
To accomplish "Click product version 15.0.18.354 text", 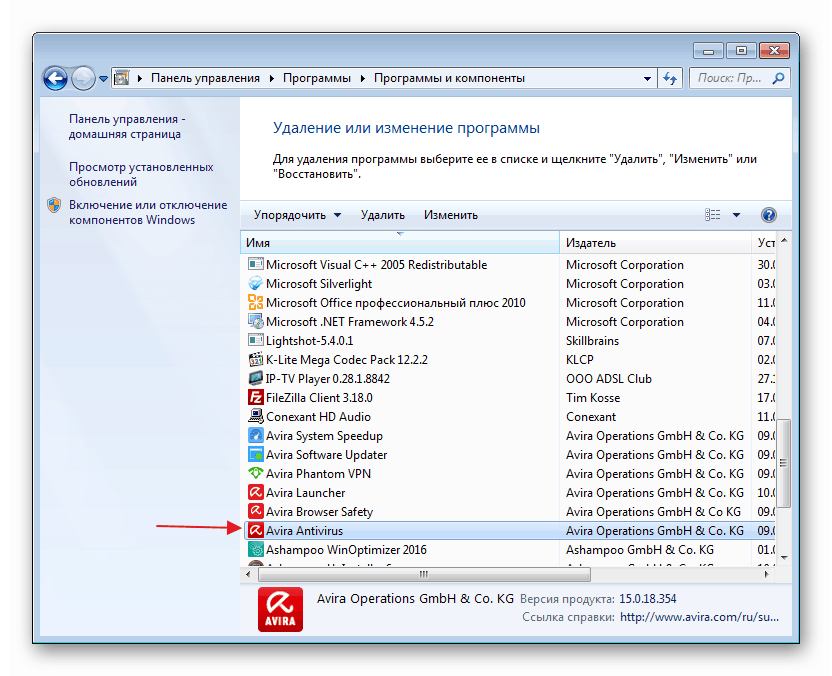I will 647,599.
